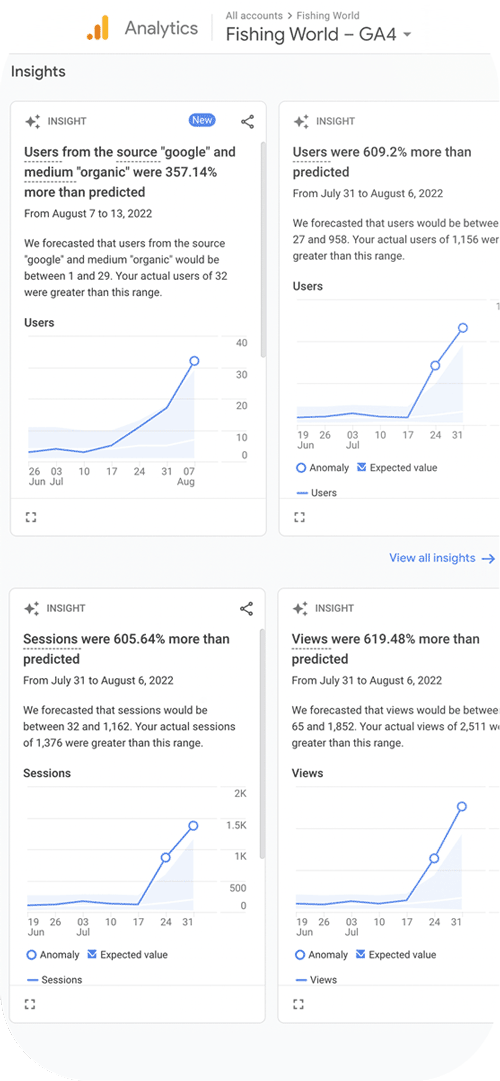This screenshot has width=500, height=1081.
Task: Click the Fishing World breadcrumb
Action: [x=328, y=15]
